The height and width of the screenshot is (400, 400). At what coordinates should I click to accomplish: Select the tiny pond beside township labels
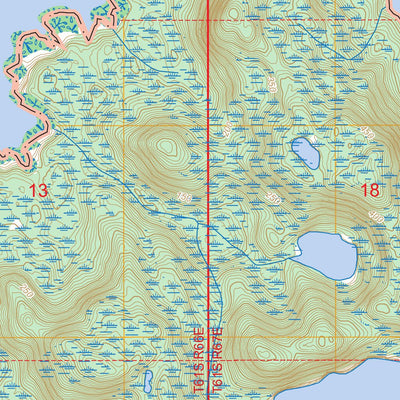[148, 382]
